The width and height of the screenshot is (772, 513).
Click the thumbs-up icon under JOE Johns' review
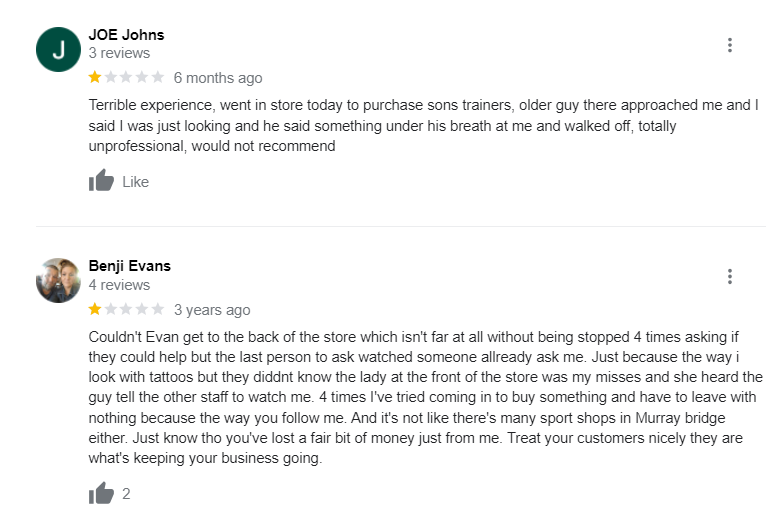pyautogui.click(x=101, y=181)
